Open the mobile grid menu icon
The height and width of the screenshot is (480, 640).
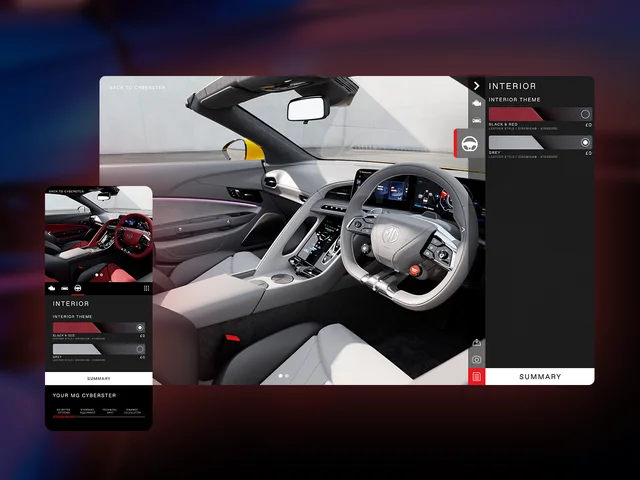[146, 288]
